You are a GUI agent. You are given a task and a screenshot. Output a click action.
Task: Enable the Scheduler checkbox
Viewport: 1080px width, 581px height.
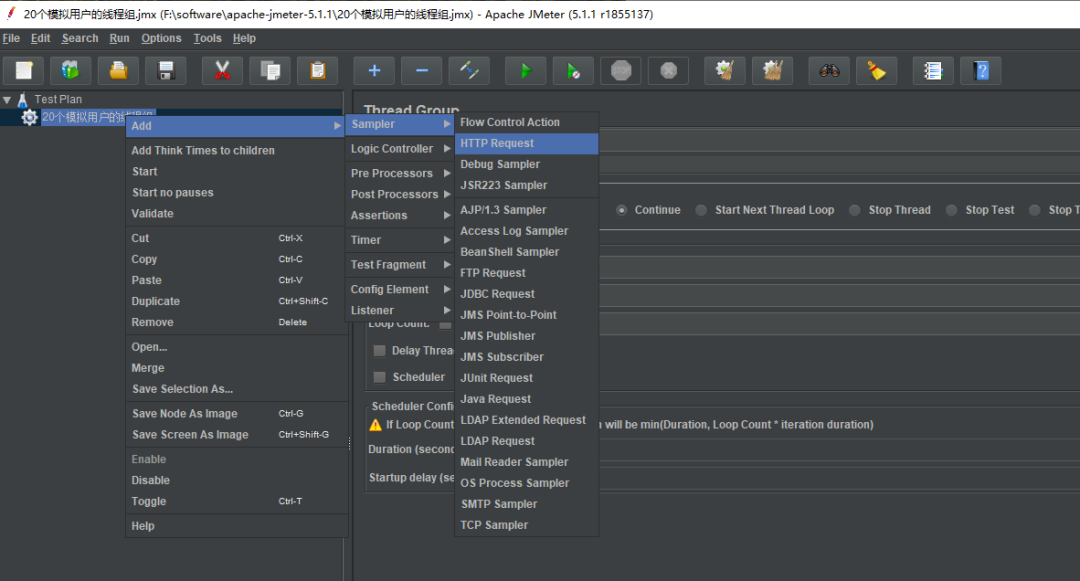[380, 377]
